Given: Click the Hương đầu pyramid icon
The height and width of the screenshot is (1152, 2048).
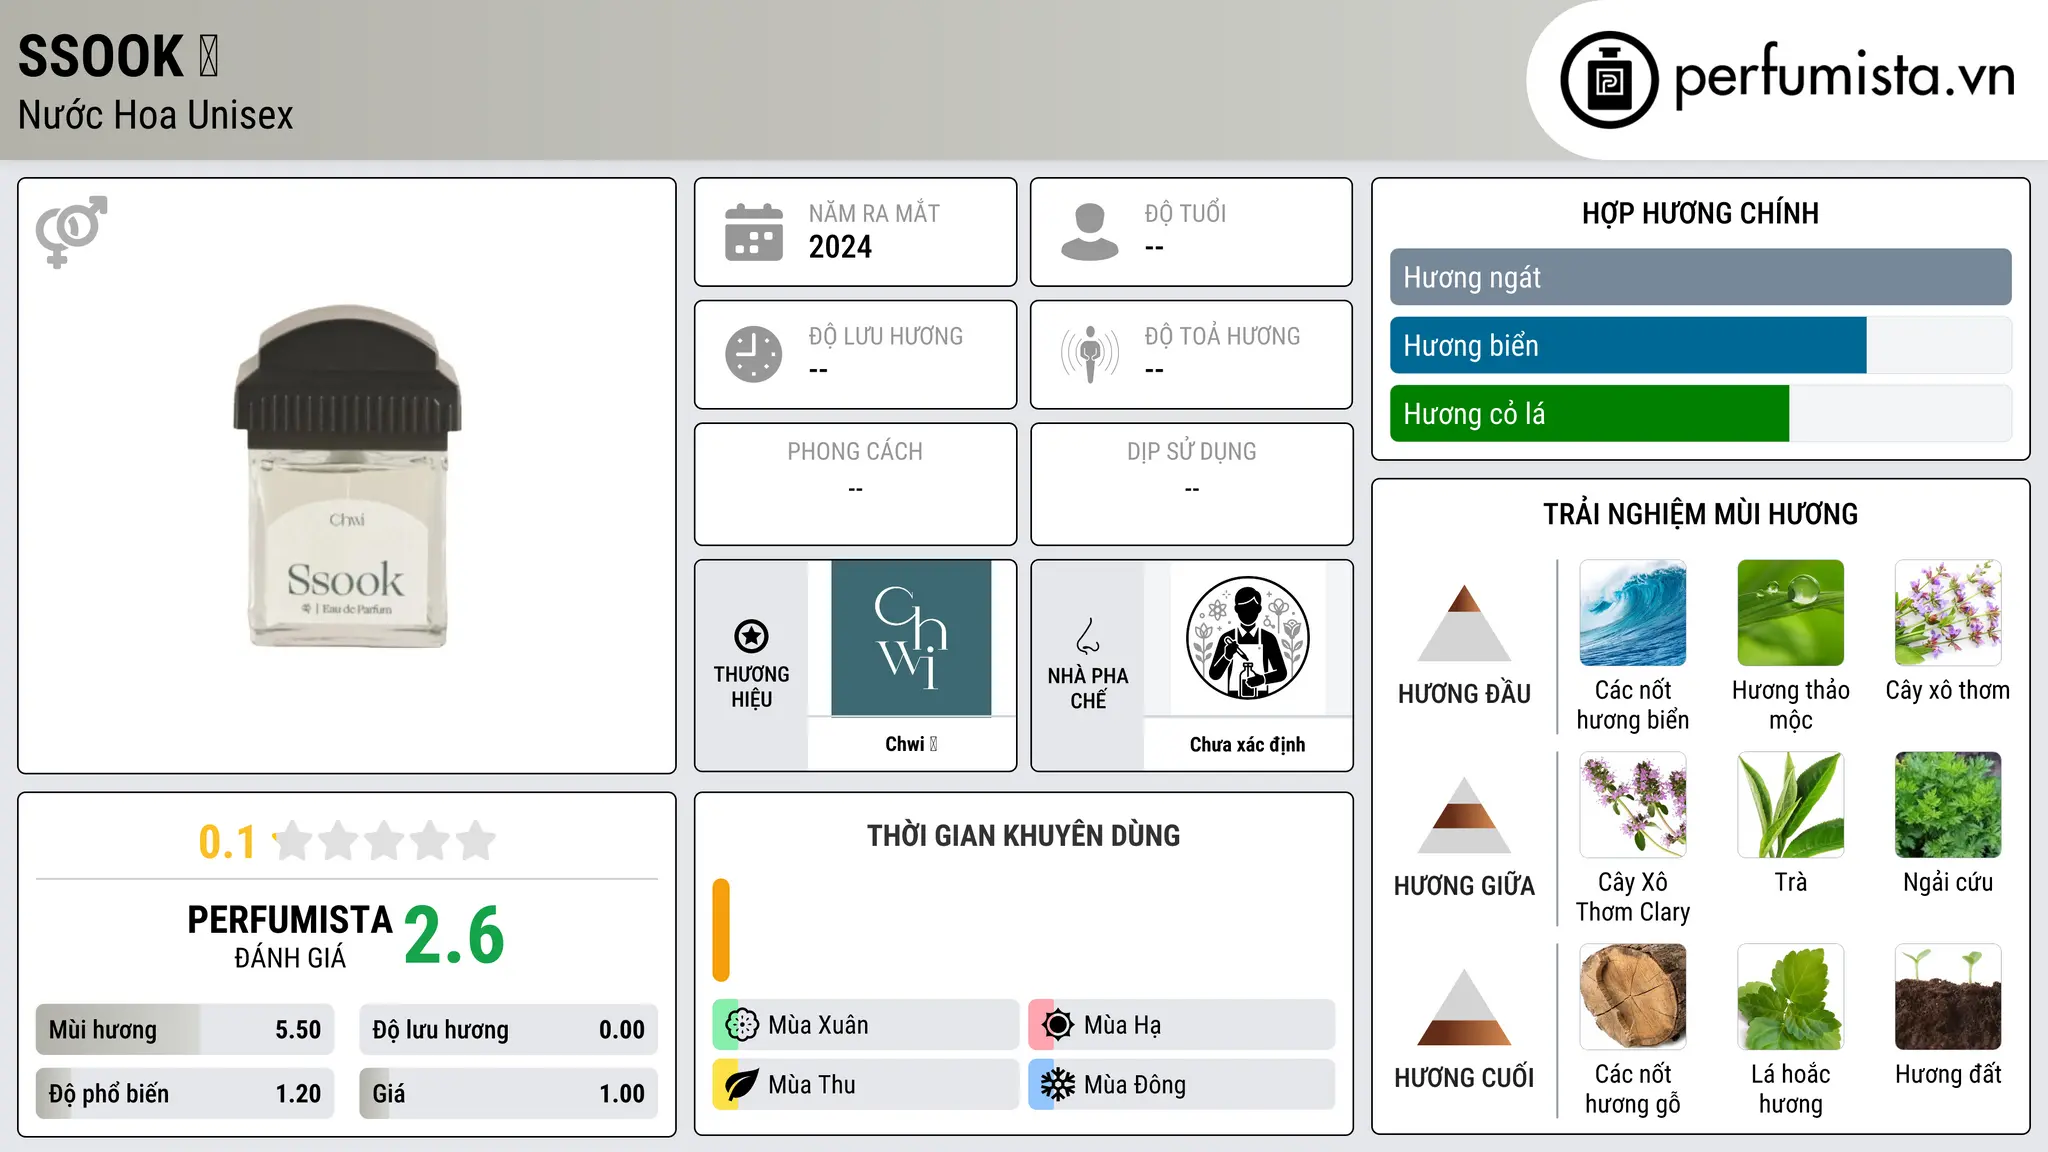Looking at the screenshot, I should 1464,623.
